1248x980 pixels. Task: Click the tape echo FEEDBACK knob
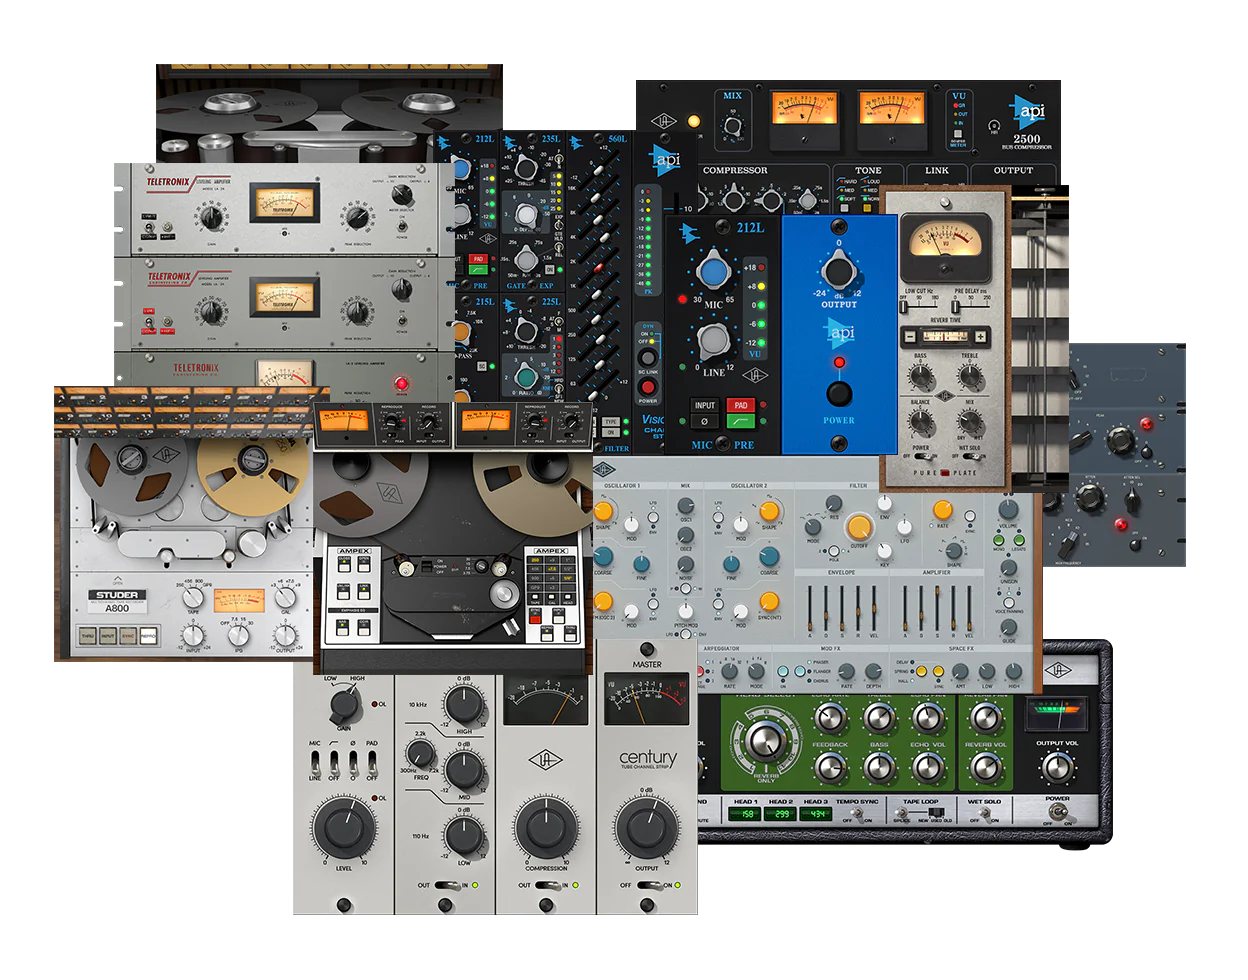point(830,768)
